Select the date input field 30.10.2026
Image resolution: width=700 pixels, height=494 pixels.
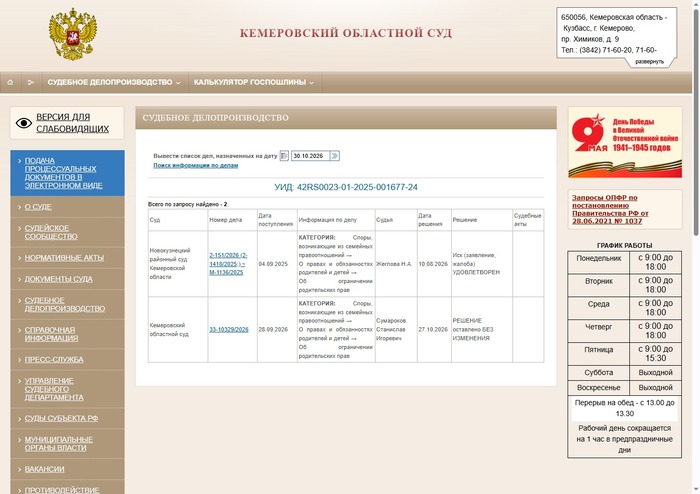[310, 156]
